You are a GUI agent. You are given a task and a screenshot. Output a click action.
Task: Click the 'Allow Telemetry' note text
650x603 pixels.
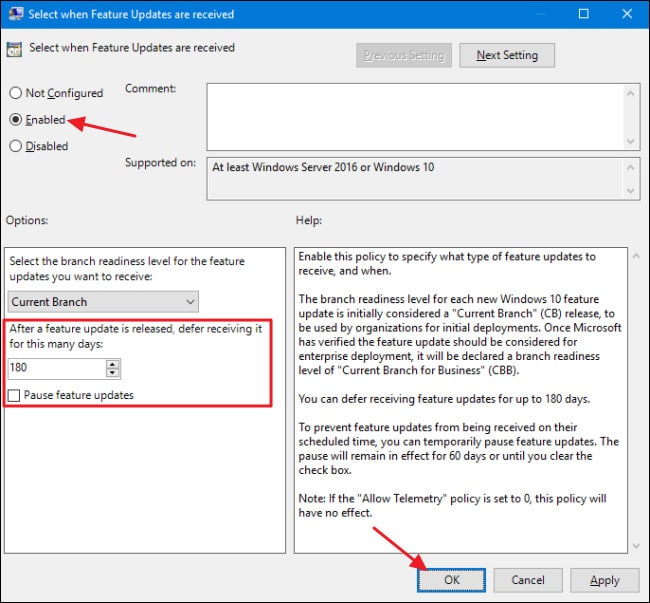(x=452, y=506)
